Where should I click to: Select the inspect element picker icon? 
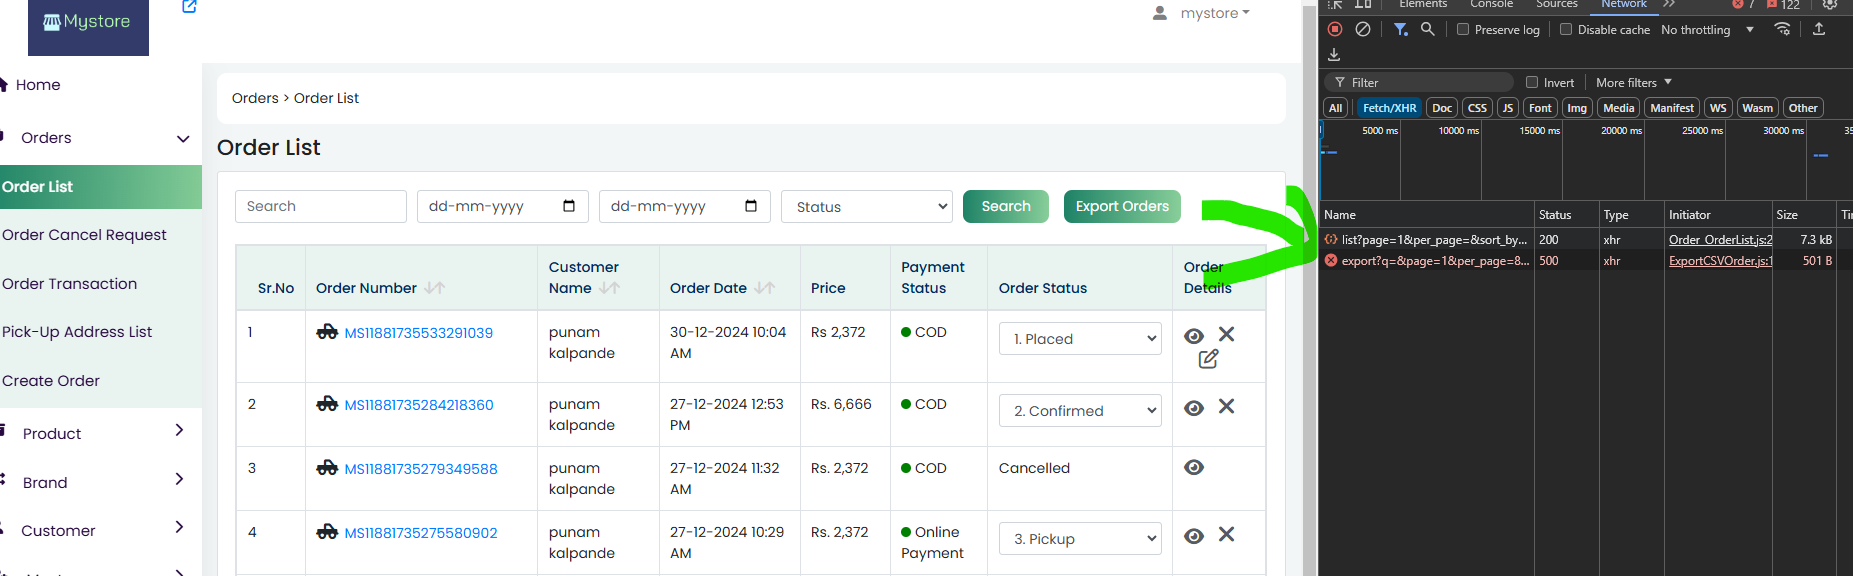click(x=1335, y=4)
